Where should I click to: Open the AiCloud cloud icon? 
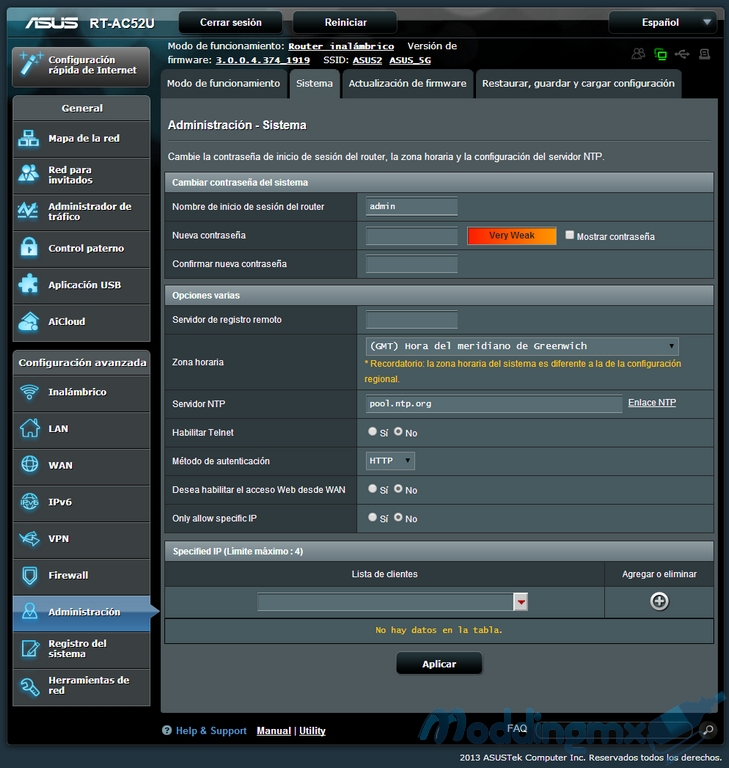click(29, 322)
